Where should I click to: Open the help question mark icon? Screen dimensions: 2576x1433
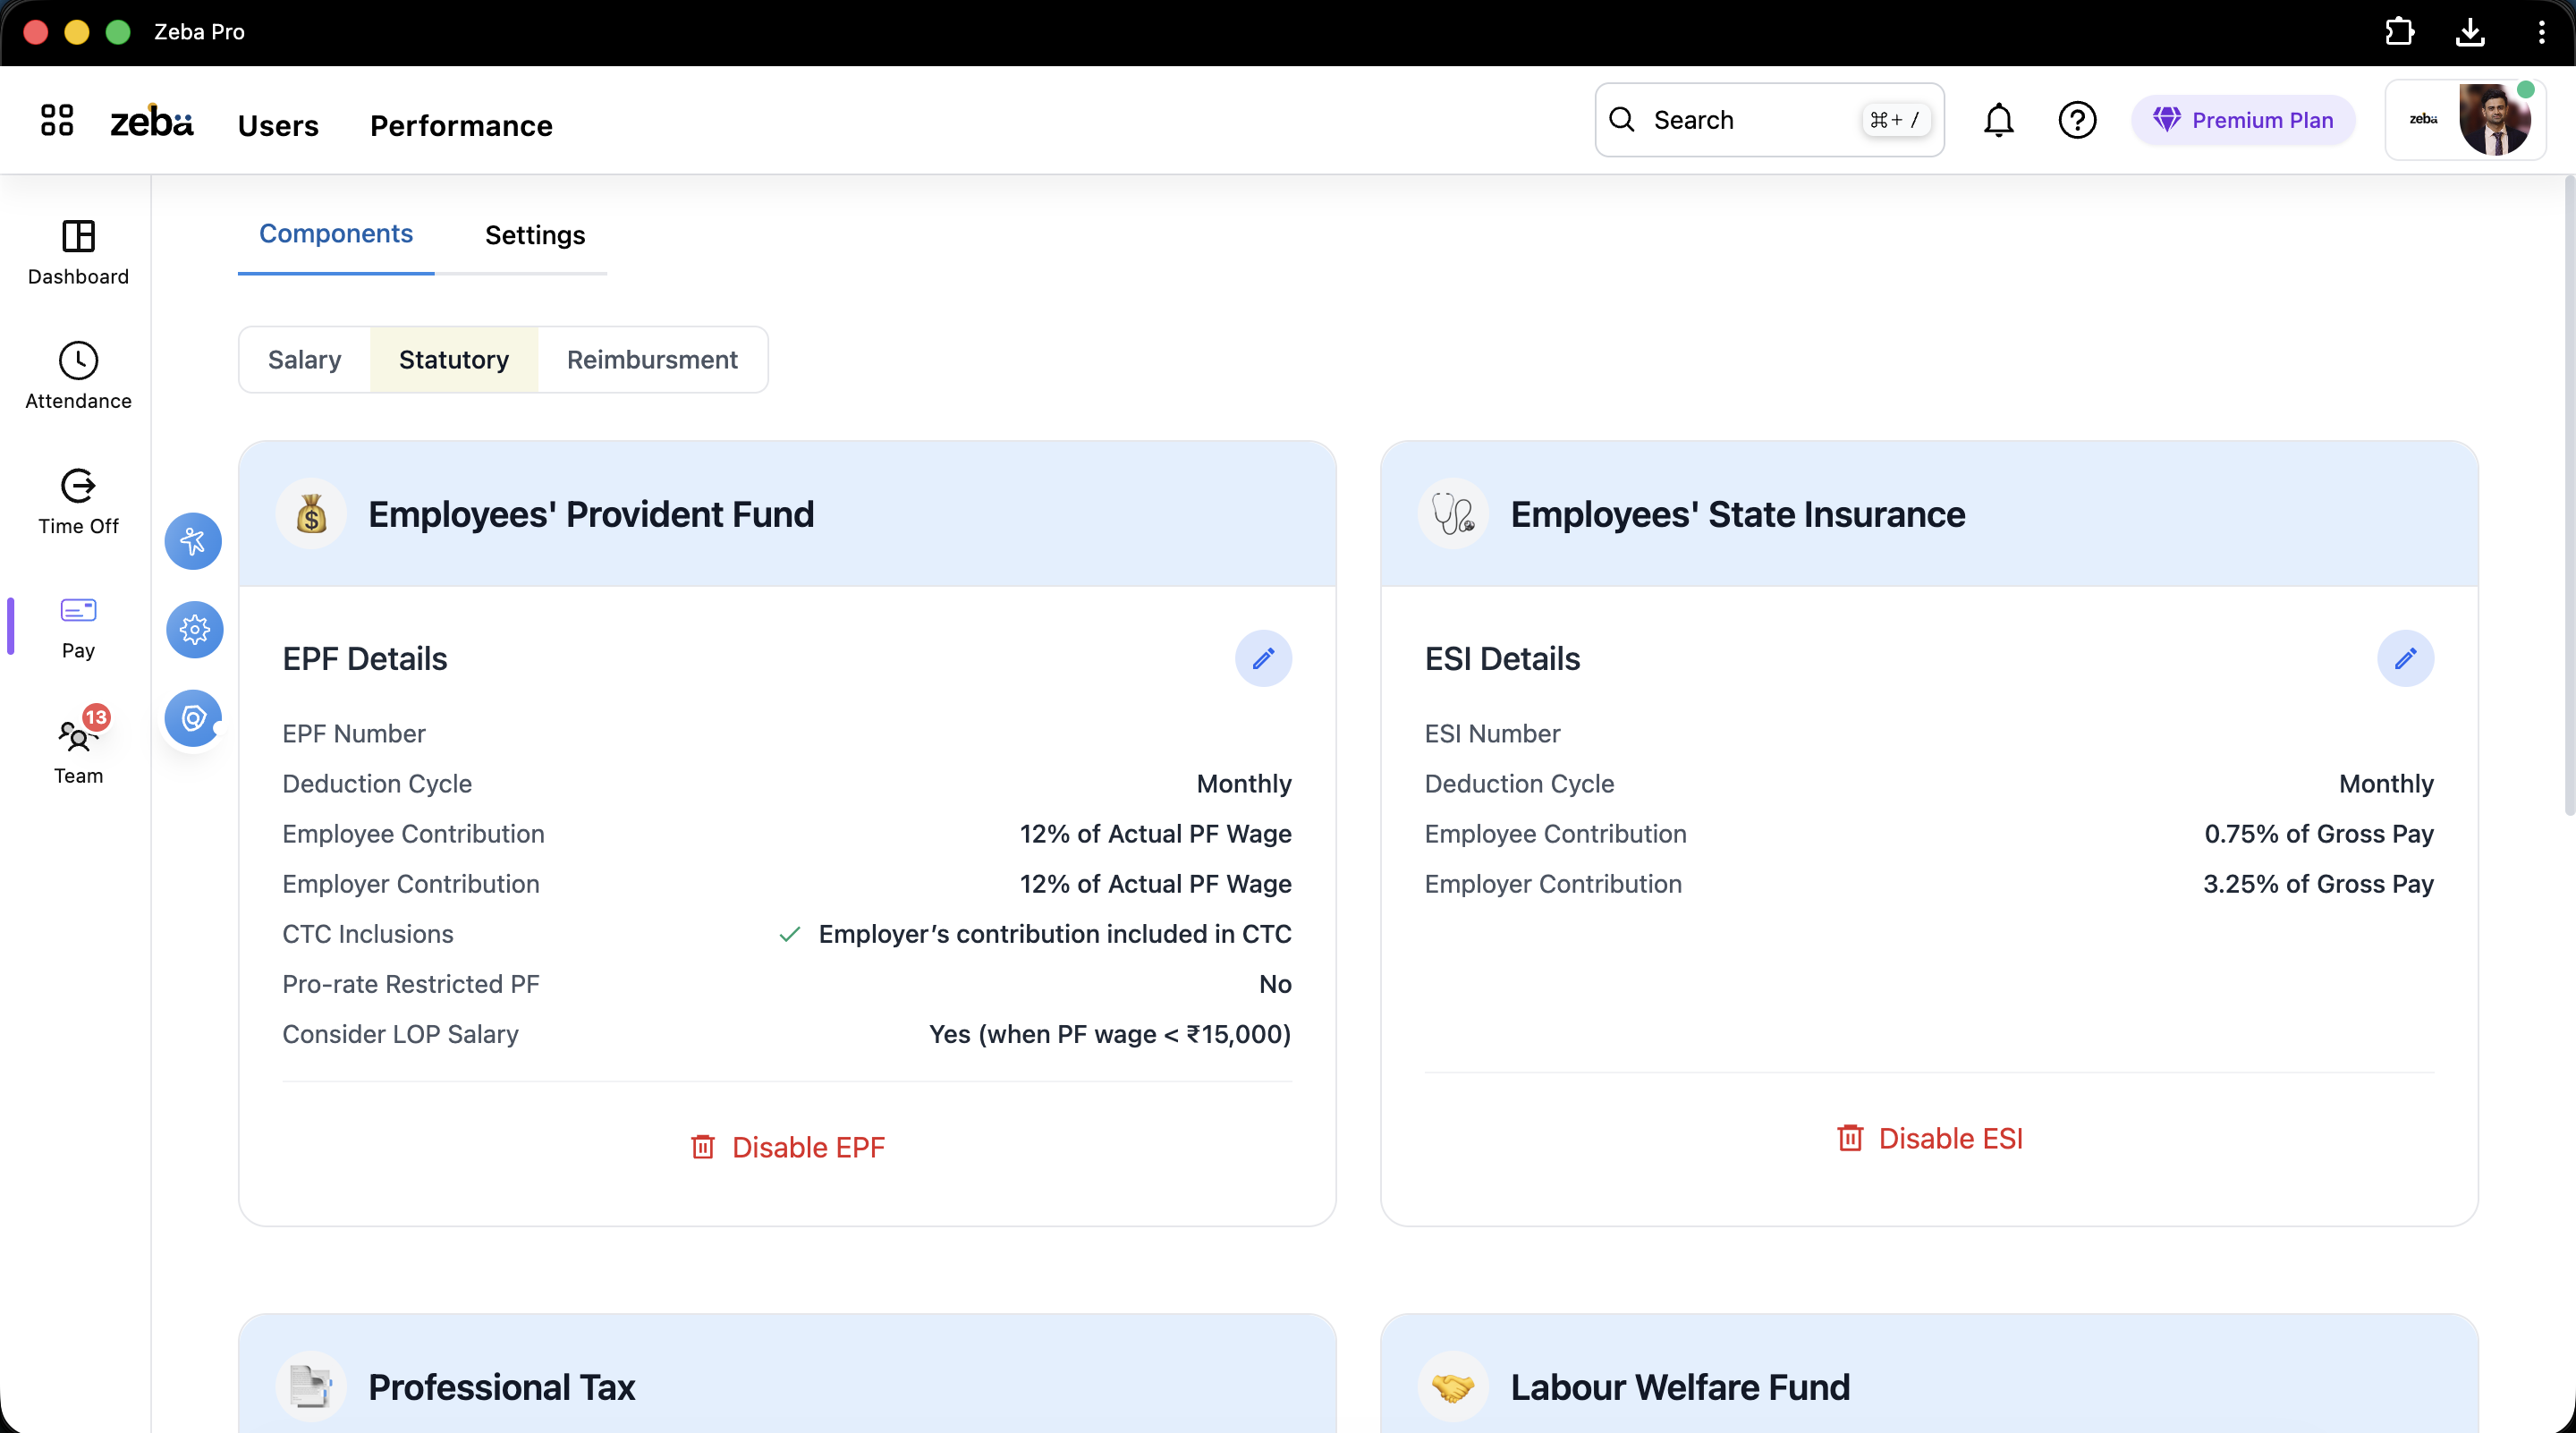(2077, 120)
